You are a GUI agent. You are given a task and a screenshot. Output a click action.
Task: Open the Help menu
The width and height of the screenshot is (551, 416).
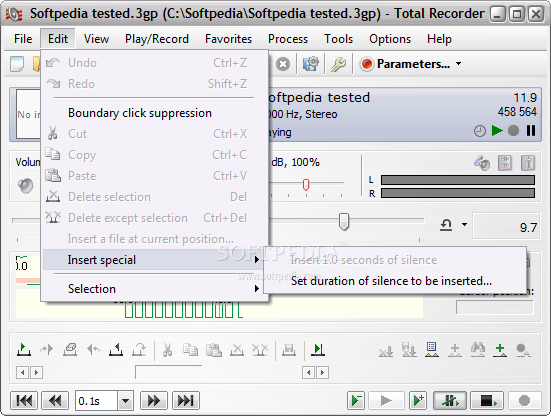[439, 39]
